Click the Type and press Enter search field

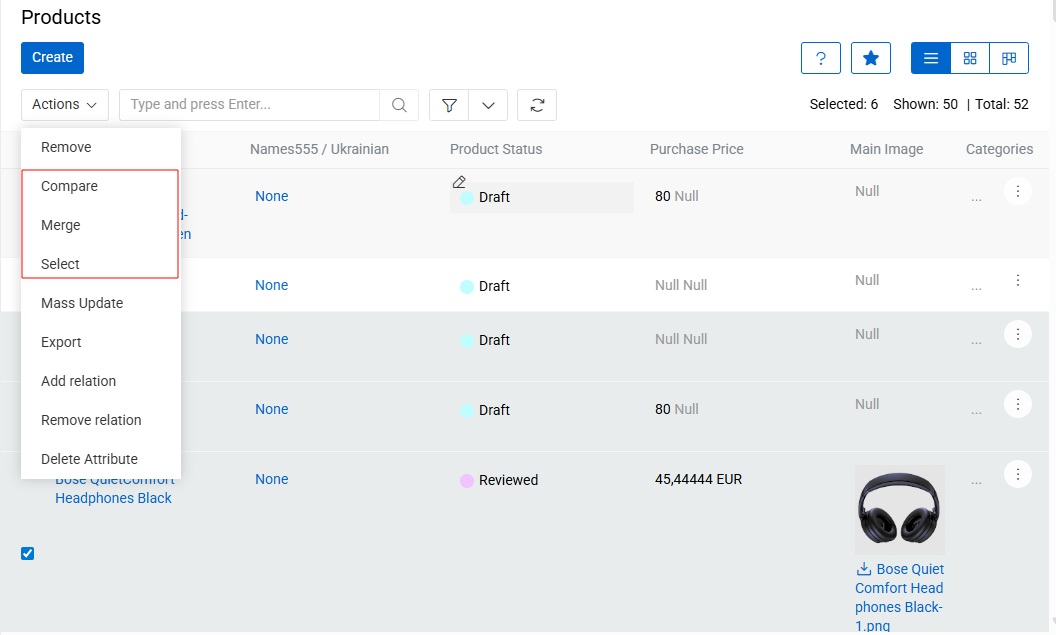[250, 105]
